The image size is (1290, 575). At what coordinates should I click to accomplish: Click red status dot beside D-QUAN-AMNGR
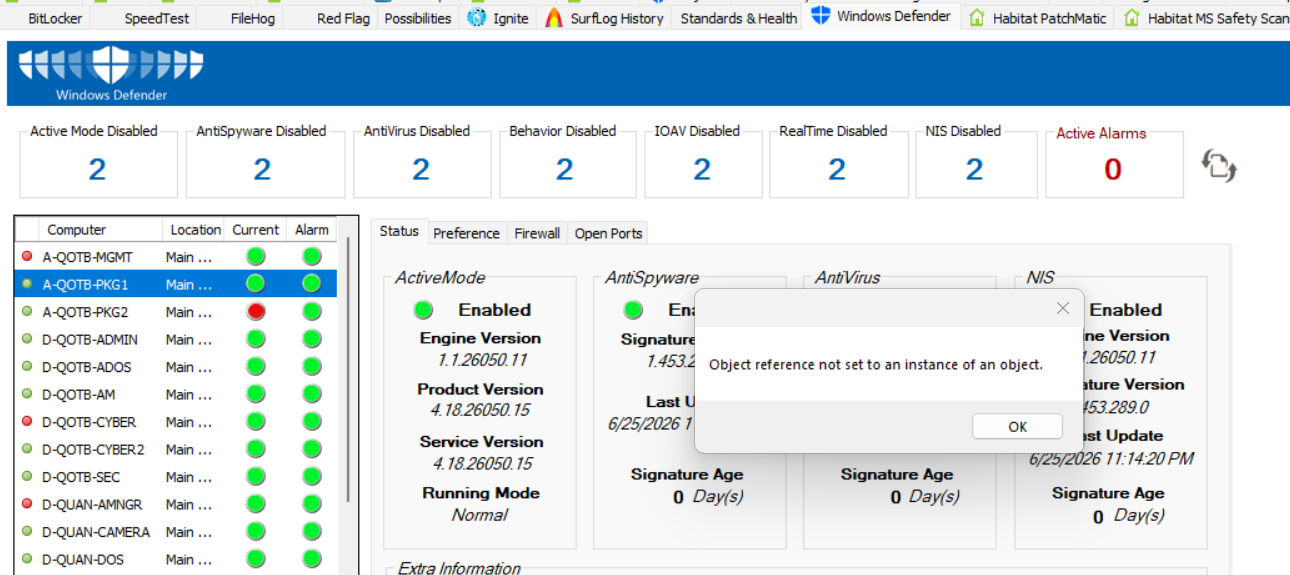[x=27, y=505]
